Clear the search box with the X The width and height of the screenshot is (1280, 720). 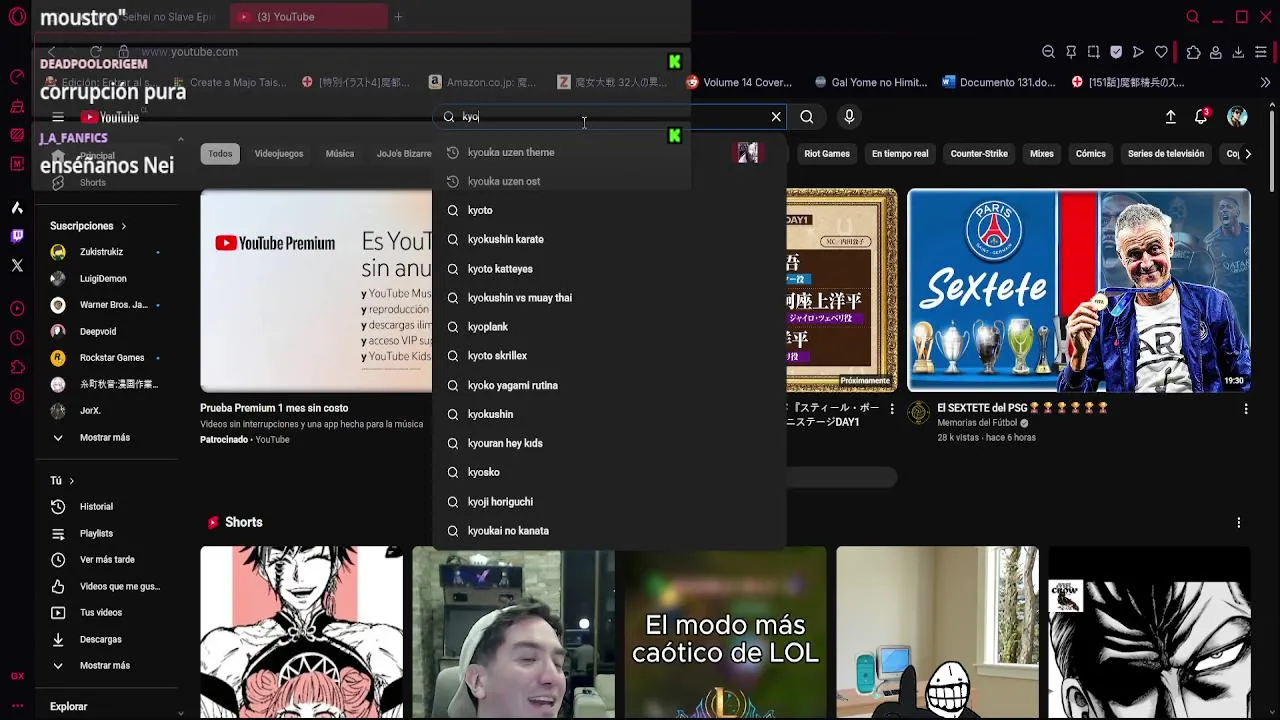[776, 117]
